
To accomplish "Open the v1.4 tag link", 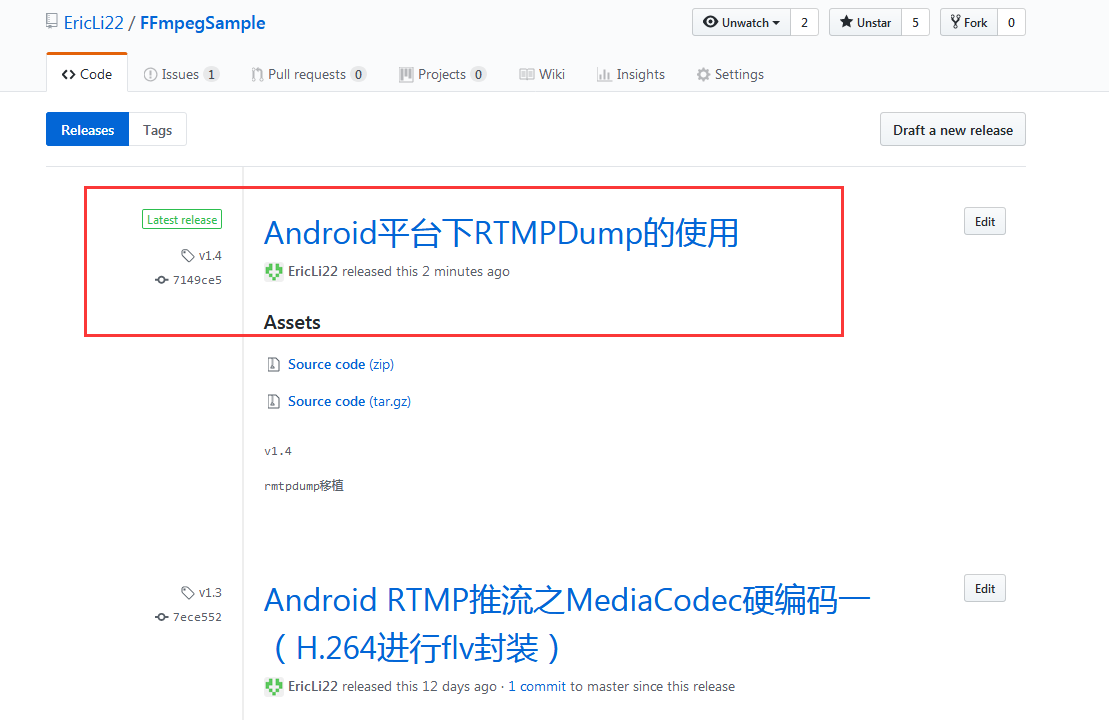I will (210, 255).
